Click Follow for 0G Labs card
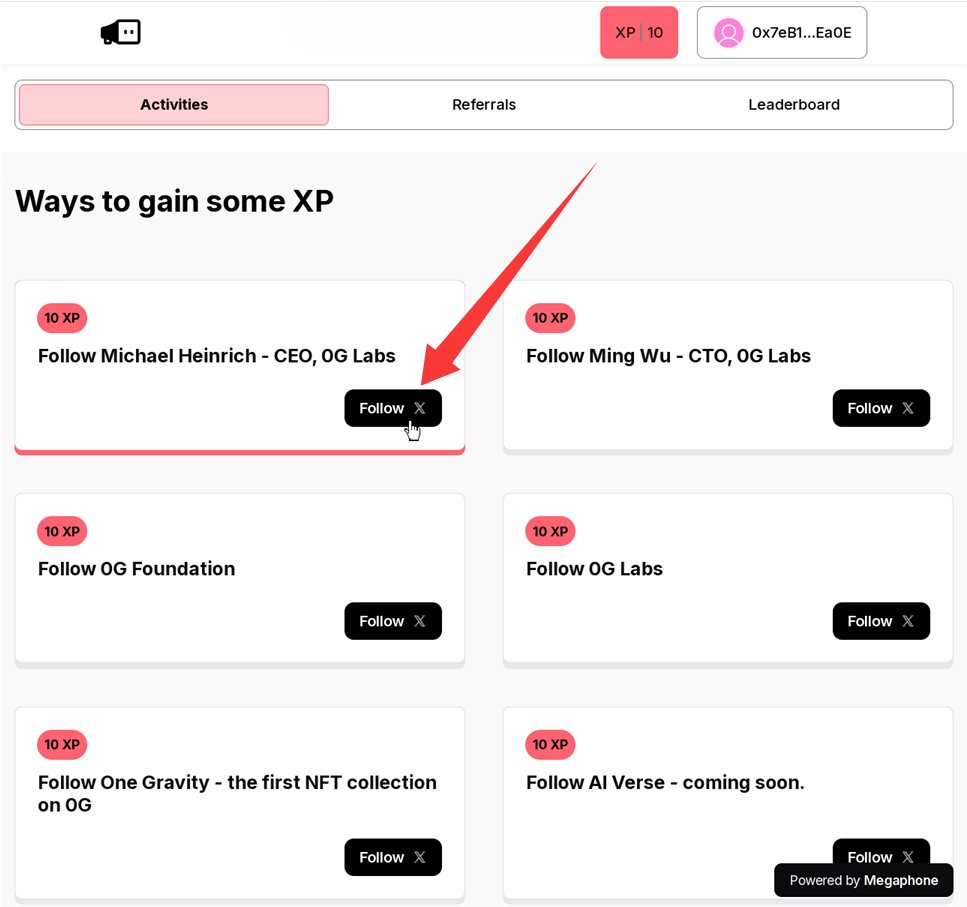 881,621
